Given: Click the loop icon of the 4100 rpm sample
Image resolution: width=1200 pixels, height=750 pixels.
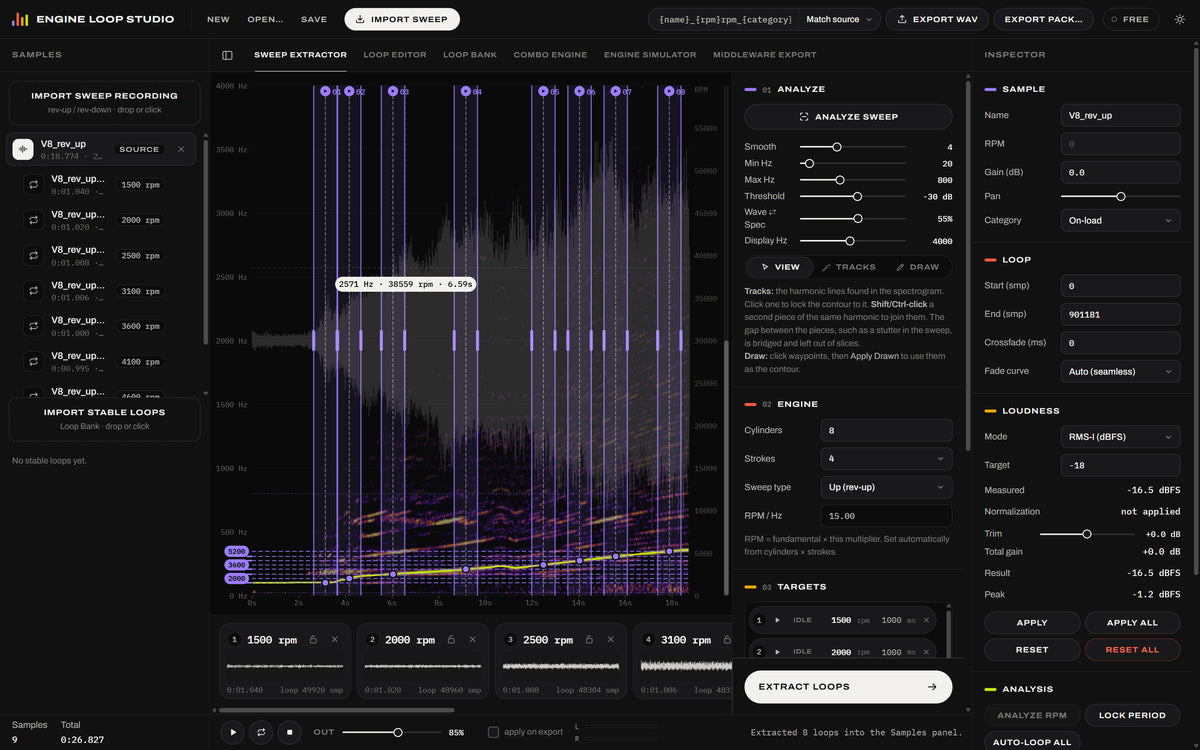Looking at the screenshot, I should (x=33, y=362).
